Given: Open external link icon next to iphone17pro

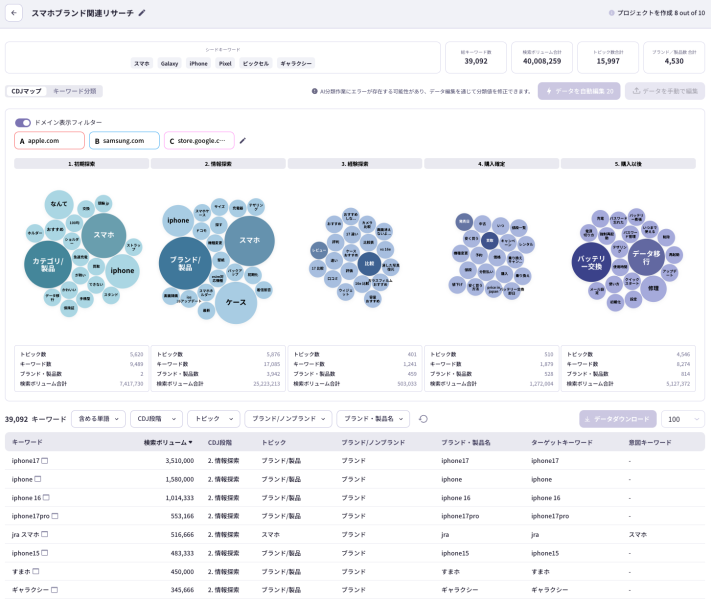Looking at the screenshot, I should tap(55, 516).
